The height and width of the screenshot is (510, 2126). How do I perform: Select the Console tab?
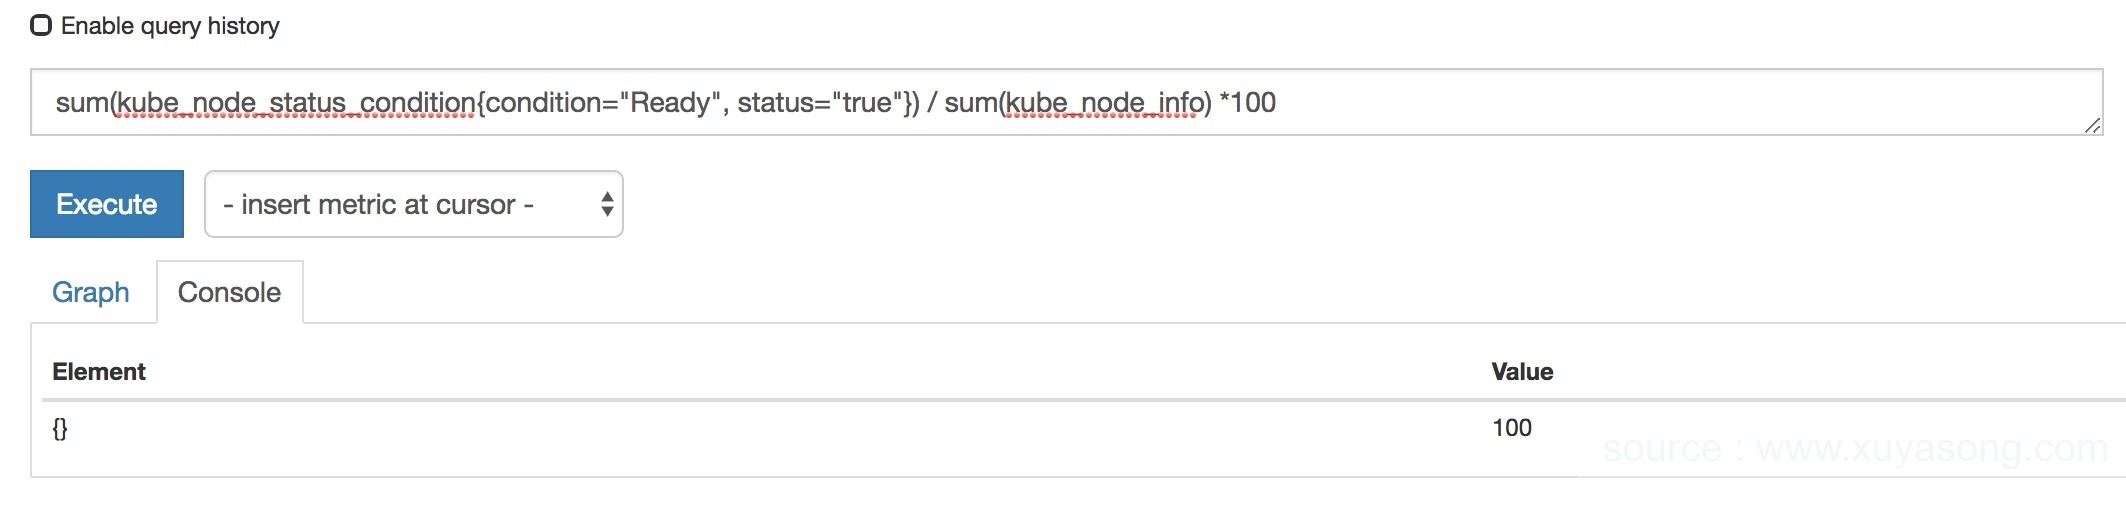[229, 292]
